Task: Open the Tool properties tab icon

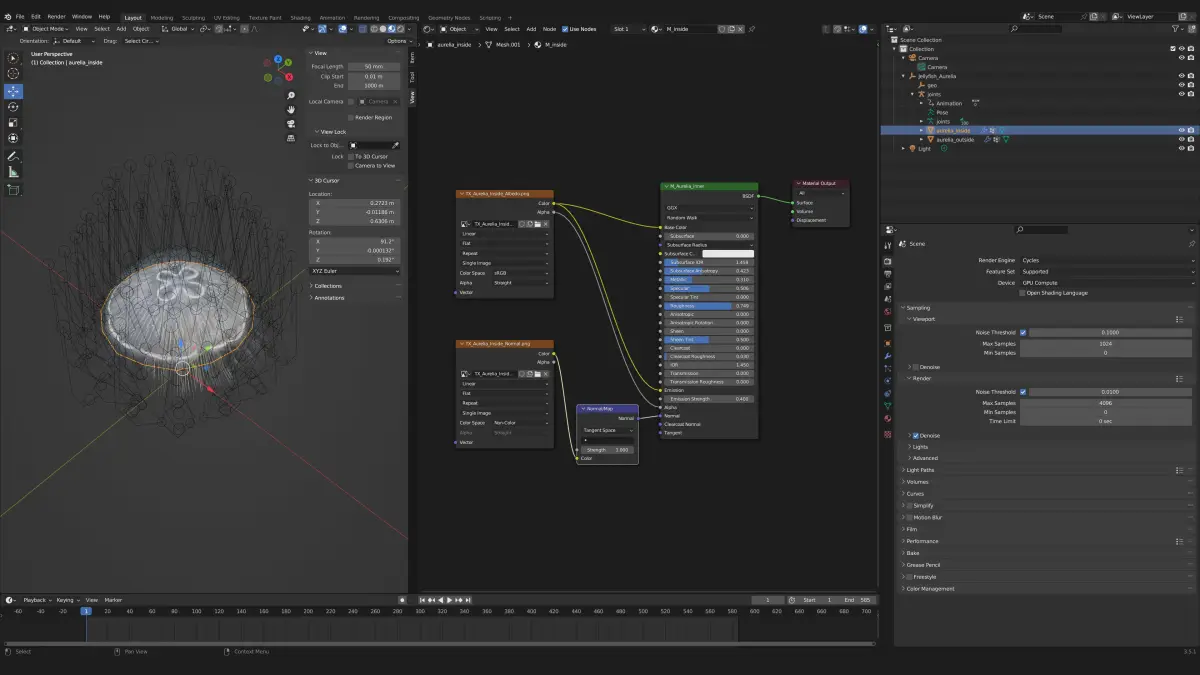Action: click(x=888, y=245)
